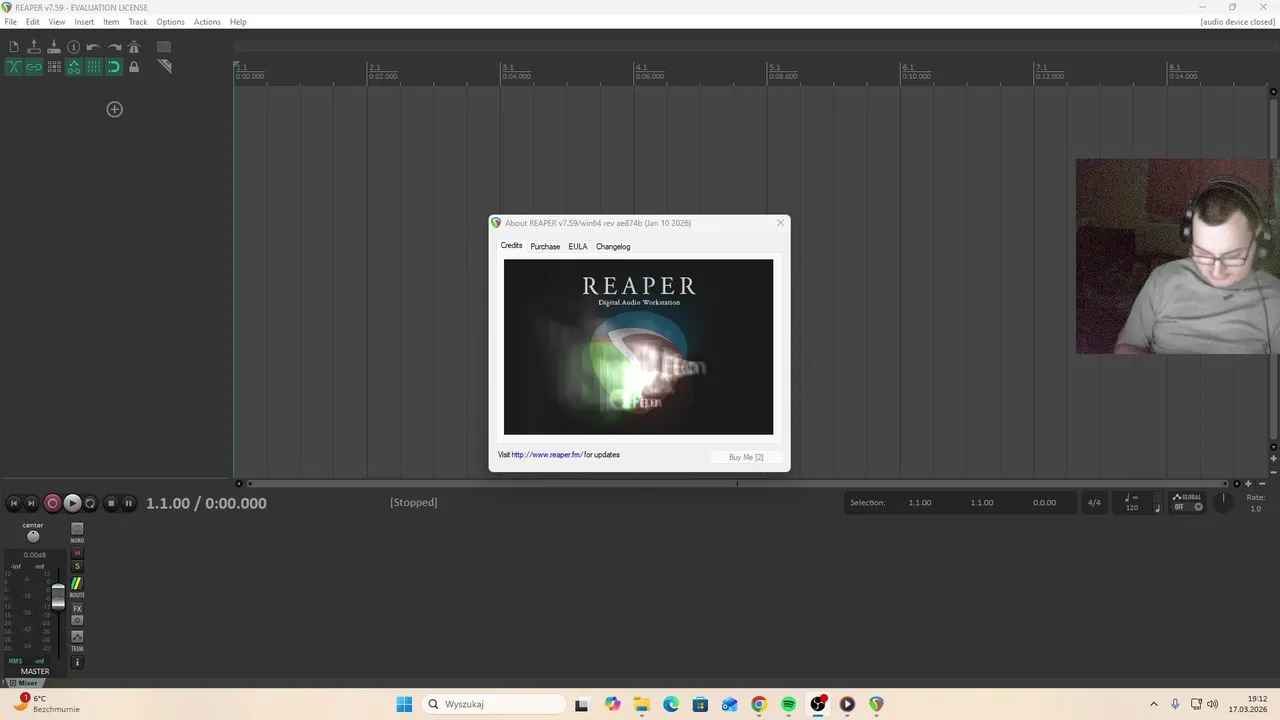The width and height of the screenshot is (1280, 720).
Task: Open Google Chrome from the taskbar
Action: [759, 704]
